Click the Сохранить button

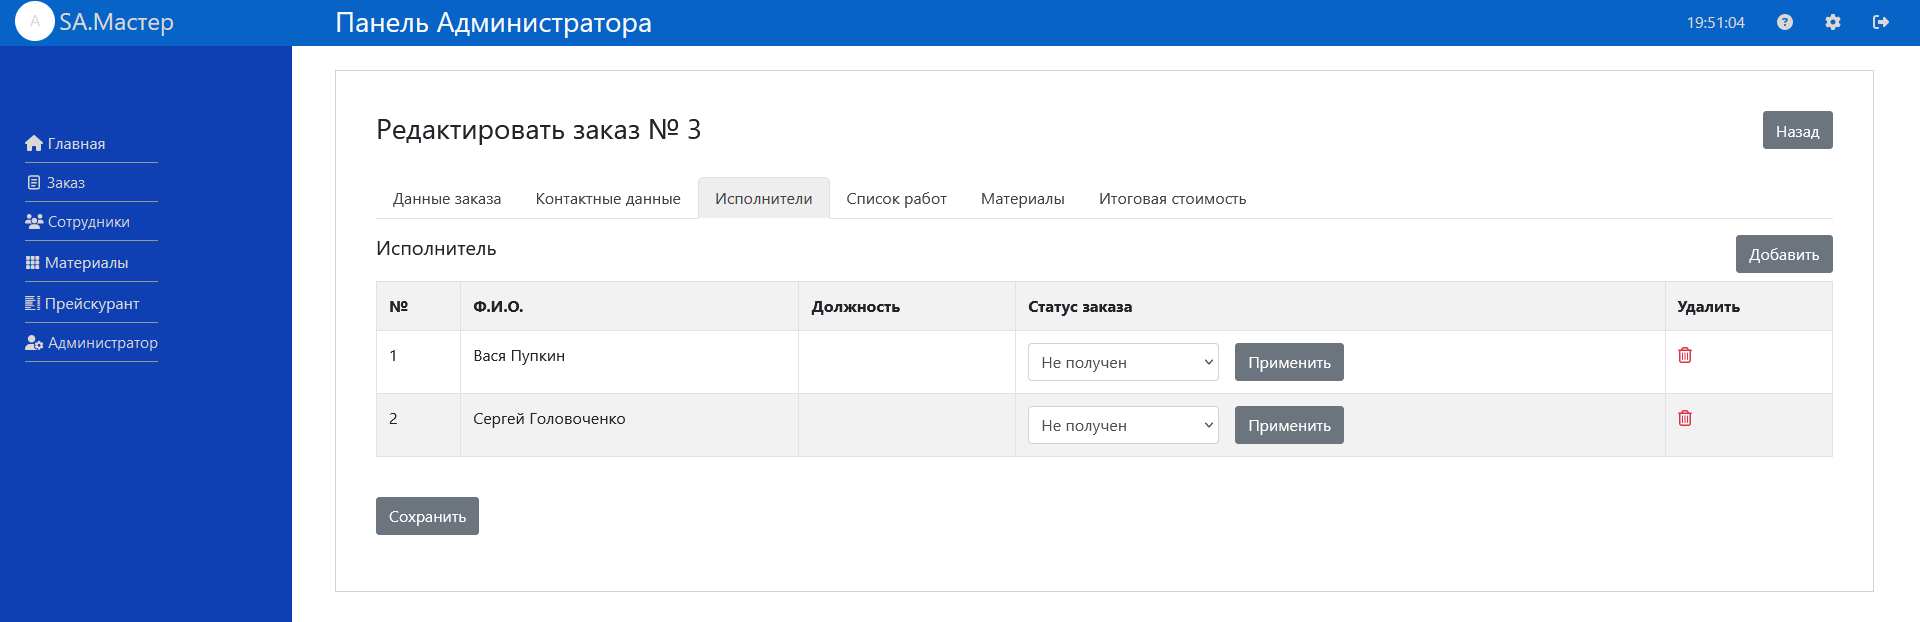click(x=427, y=516)
